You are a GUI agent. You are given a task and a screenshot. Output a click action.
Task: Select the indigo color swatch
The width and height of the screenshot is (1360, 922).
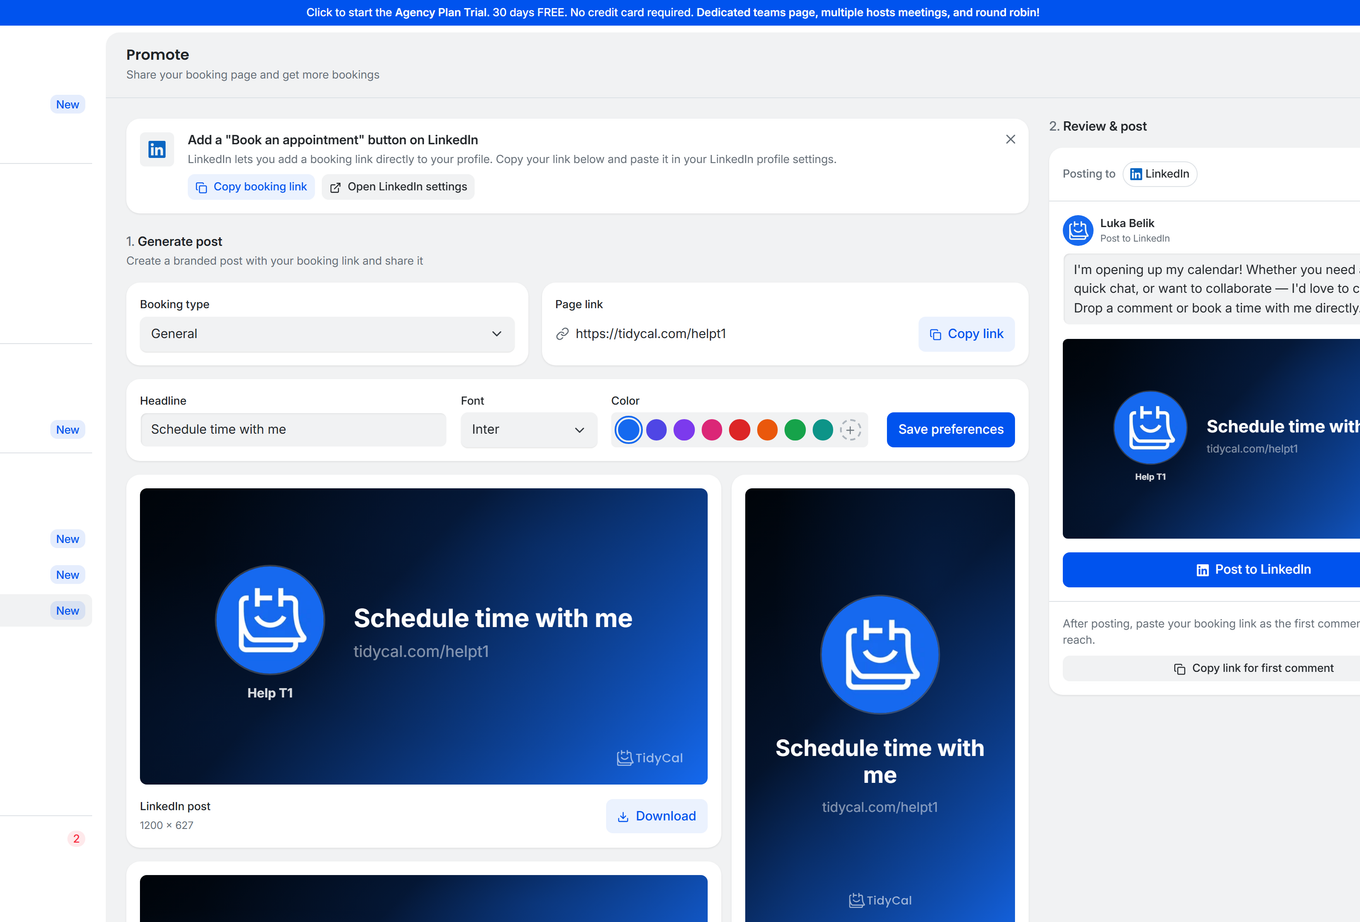pyautogui.click(x=656, y=430)
